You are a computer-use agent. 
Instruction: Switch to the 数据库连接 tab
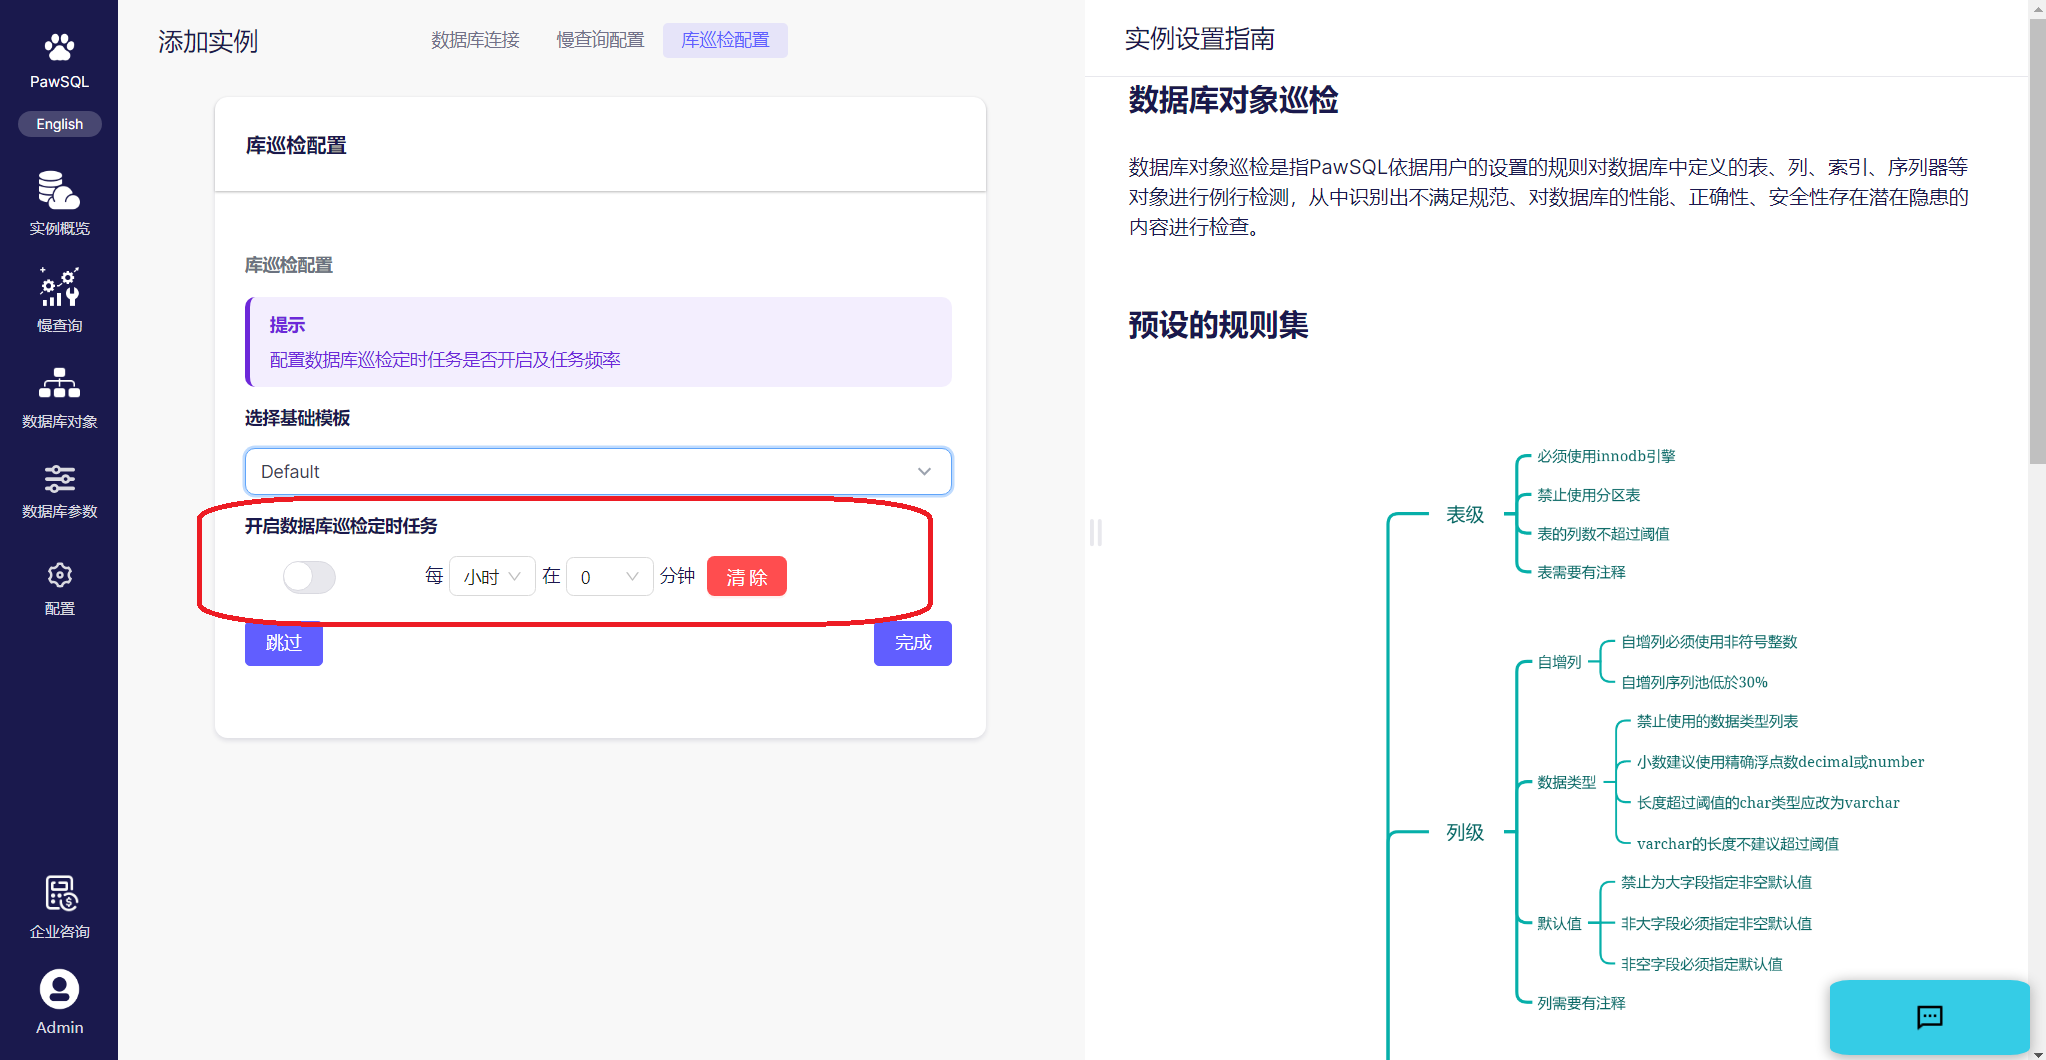475,40
